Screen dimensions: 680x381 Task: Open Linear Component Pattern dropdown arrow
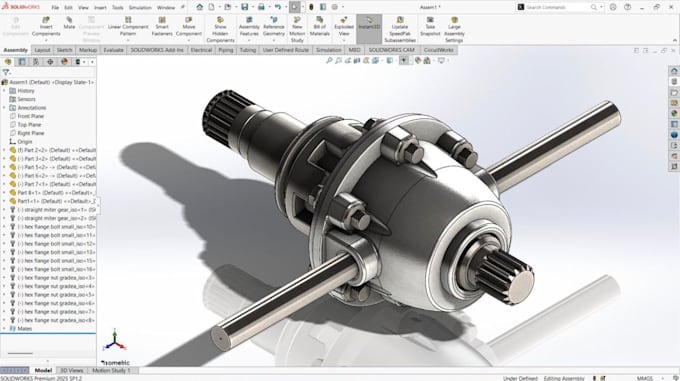coord(128,40)
